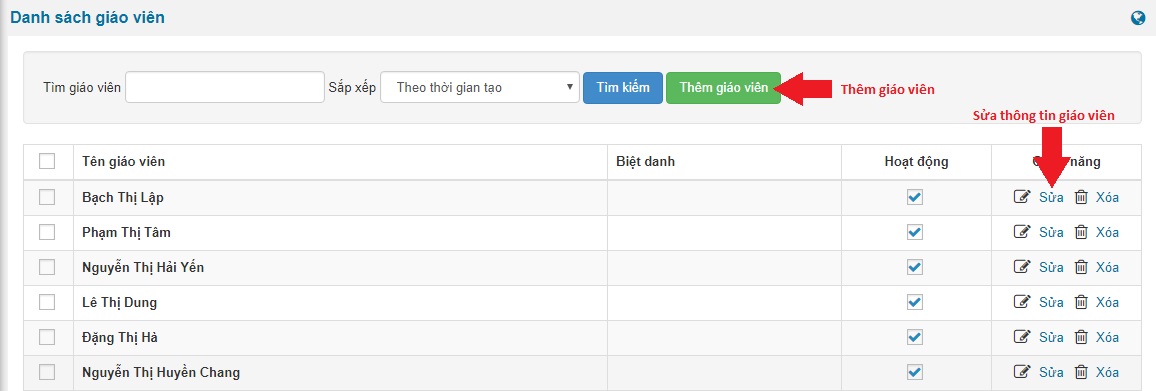The width and height of the screenshot is (1156, 391).
Task: Click Xóa link for Lê Thị Dung
Action: point(1107,302)
